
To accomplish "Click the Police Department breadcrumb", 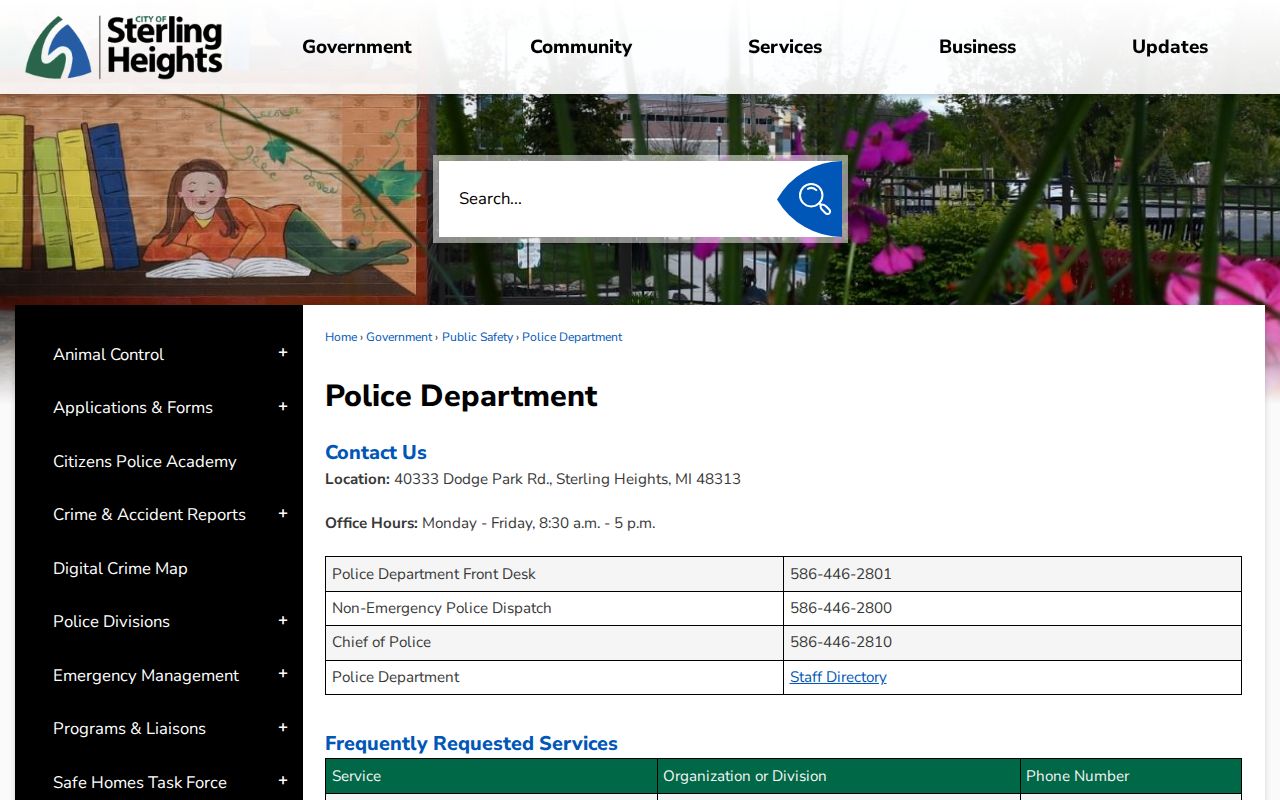I will tap(572, 337).
